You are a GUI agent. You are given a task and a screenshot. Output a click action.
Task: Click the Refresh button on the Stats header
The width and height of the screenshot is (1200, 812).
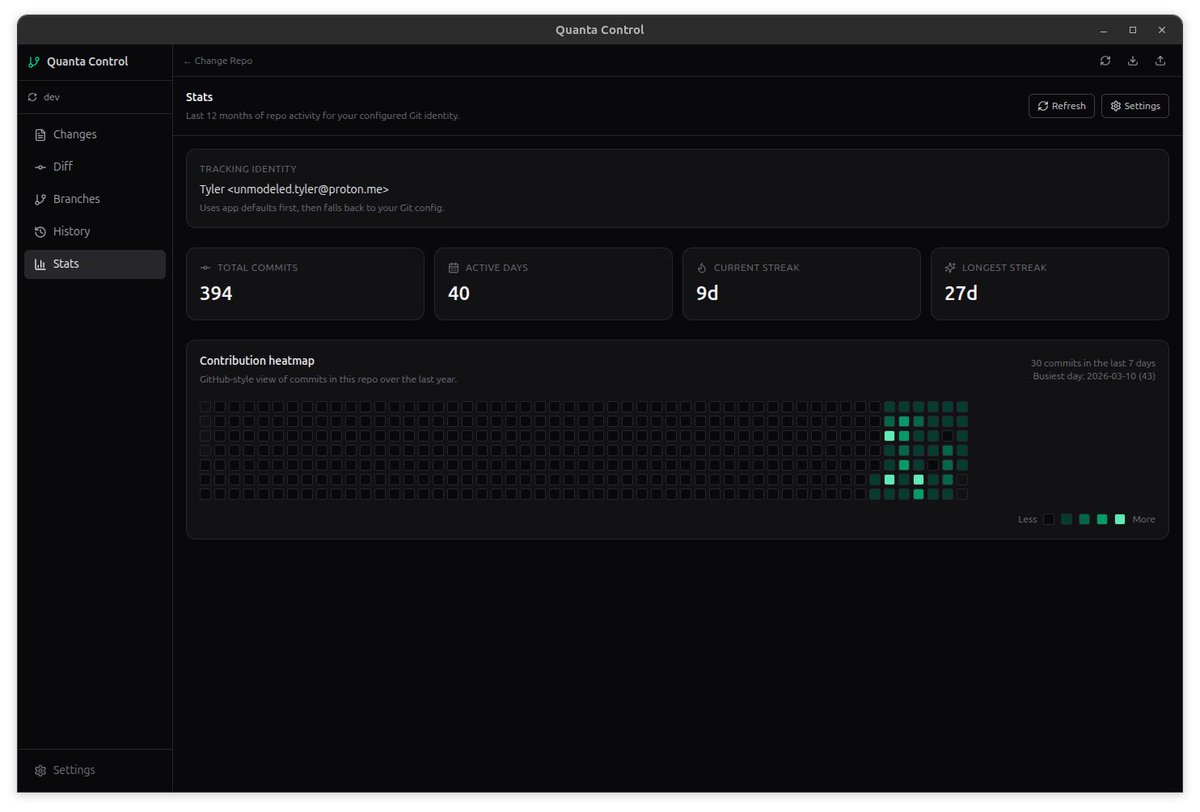tap(1061, 106)
